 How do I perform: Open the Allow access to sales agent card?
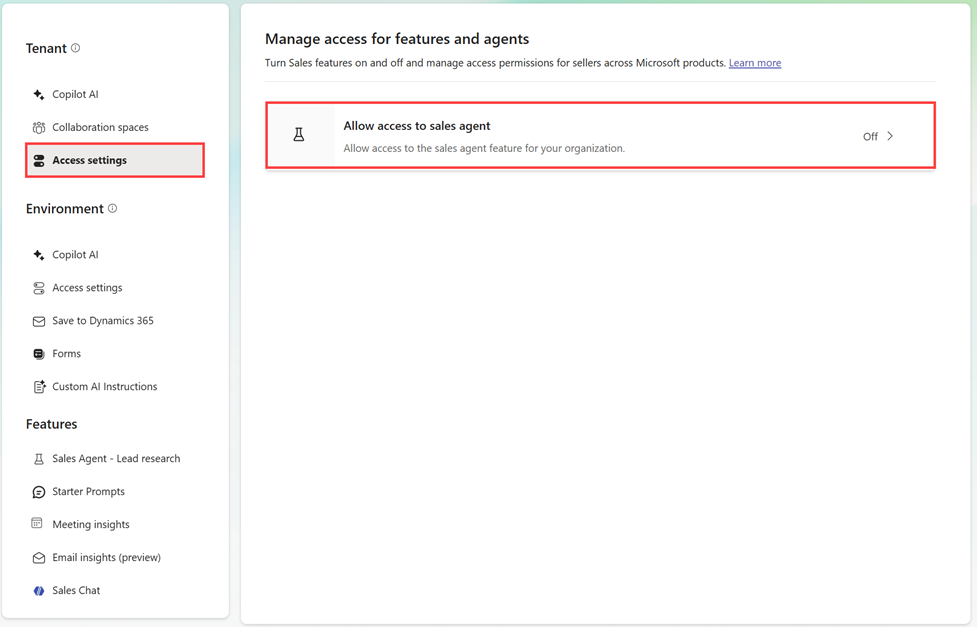[601, 136]
